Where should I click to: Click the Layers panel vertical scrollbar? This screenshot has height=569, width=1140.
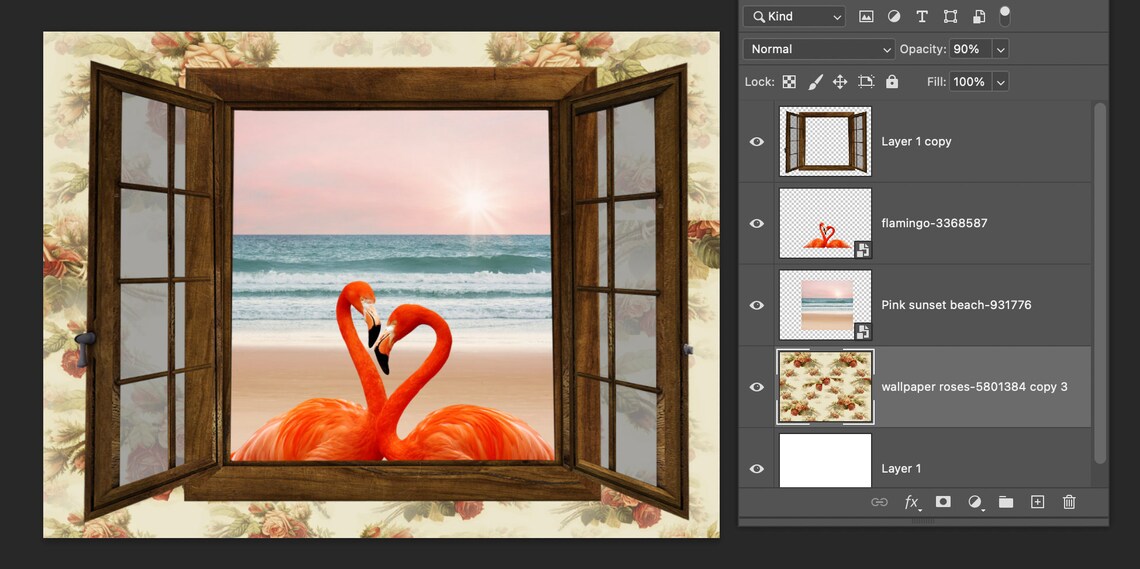(x=1099, y=282)
